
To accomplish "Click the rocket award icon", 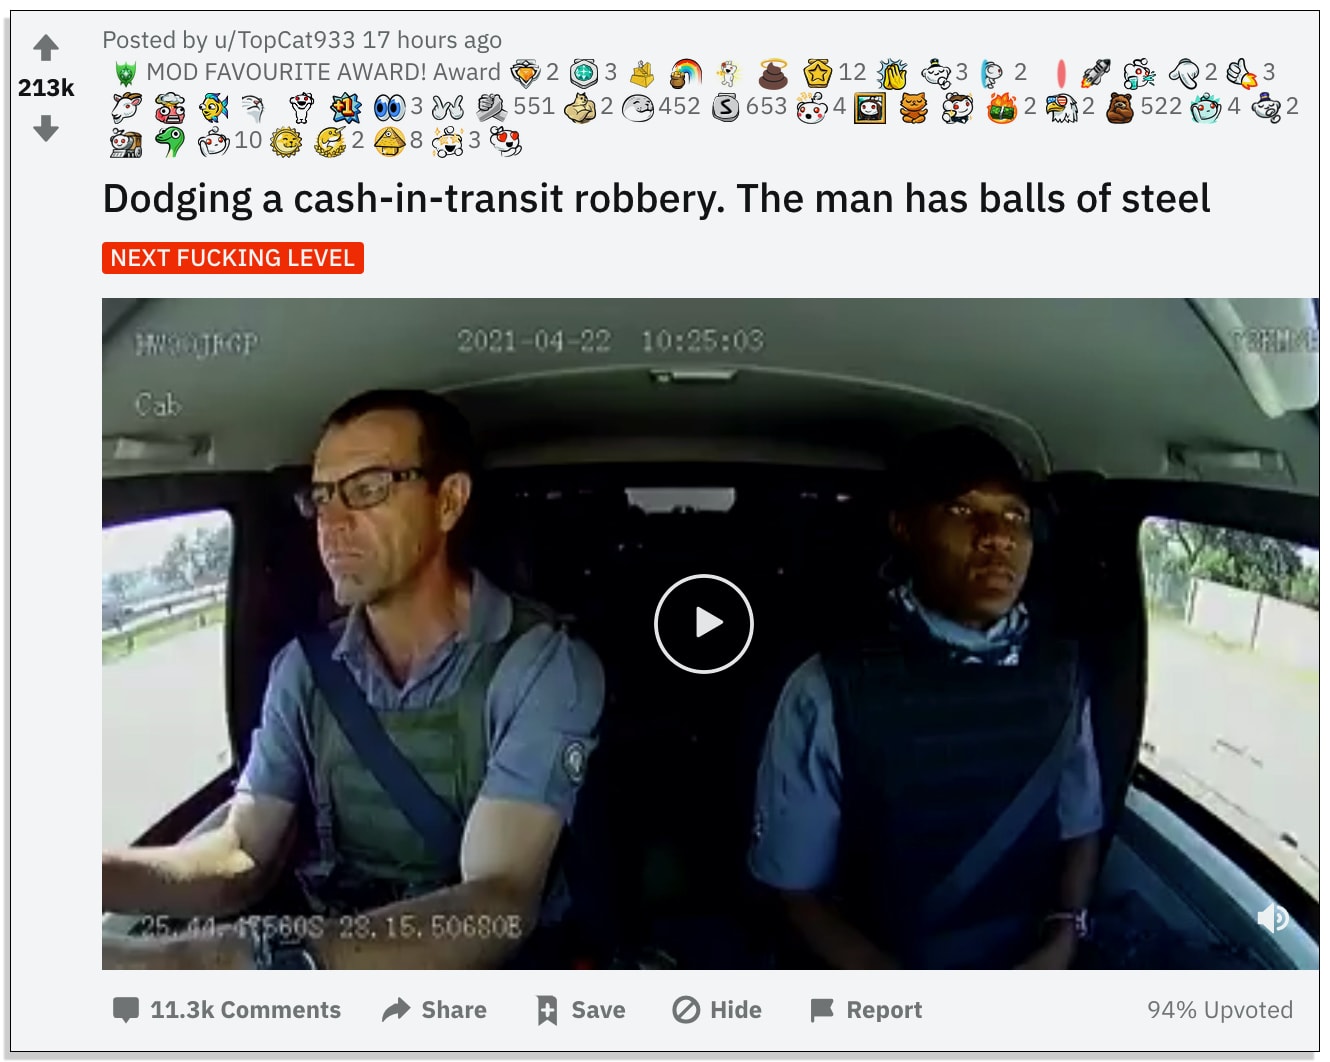I will coord(1095,73).
